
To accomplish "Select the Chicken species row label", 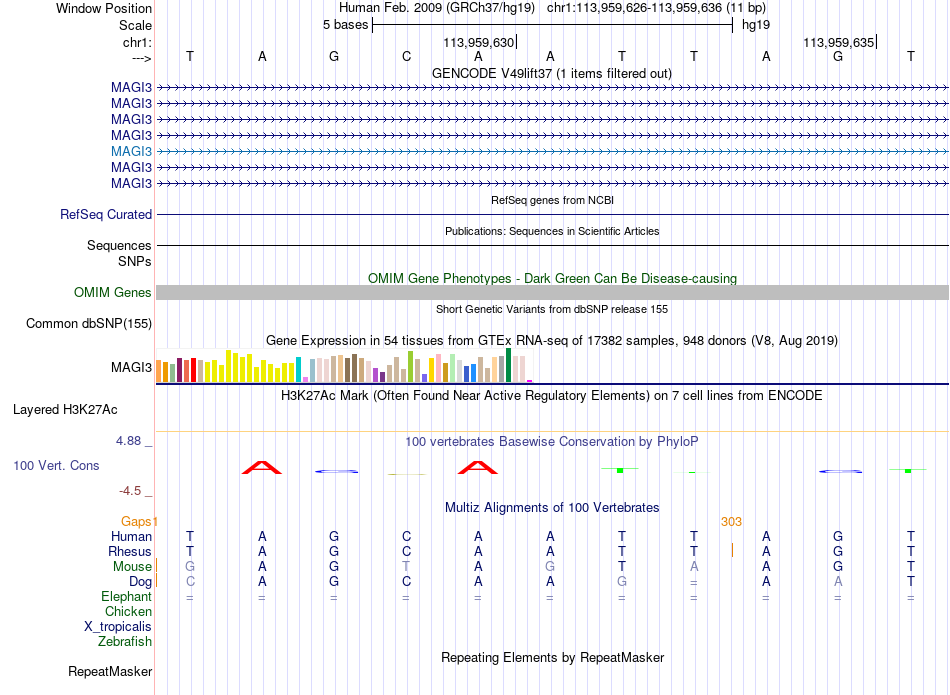I will (128, 611).
